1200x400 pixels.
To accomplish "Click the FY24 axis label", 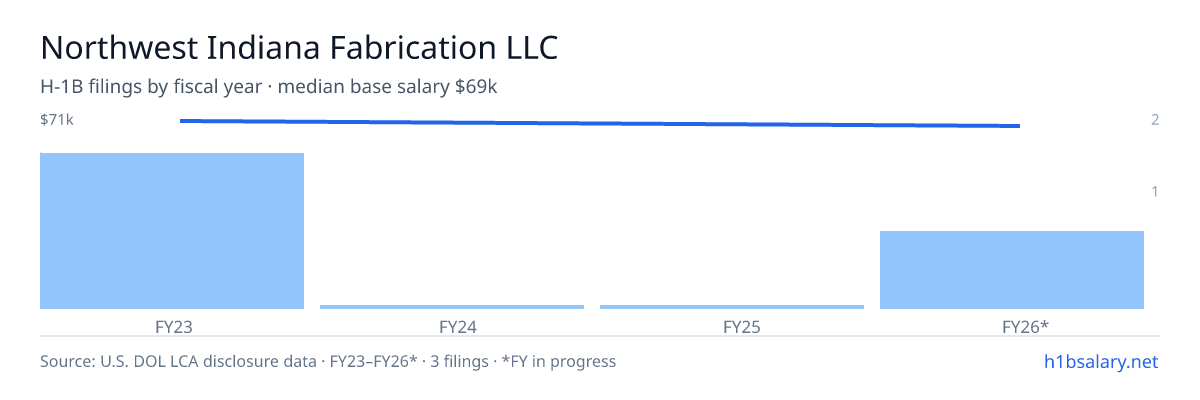I will point(452,327).
